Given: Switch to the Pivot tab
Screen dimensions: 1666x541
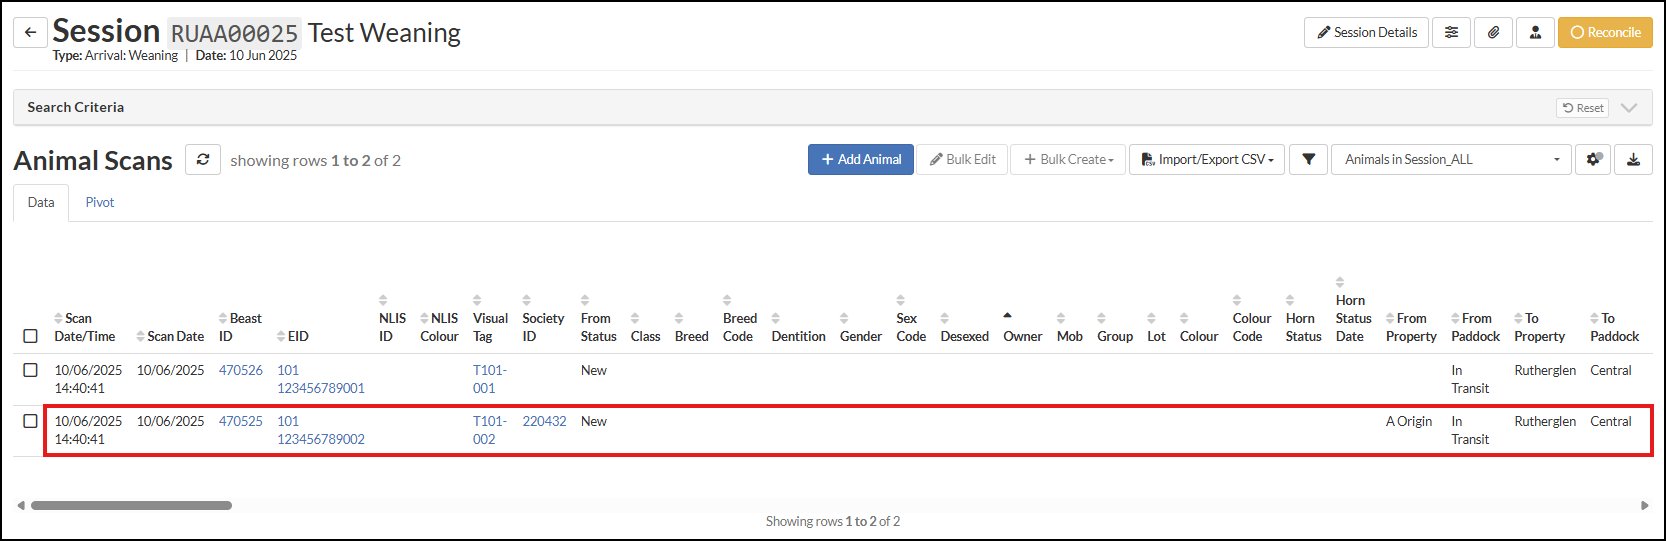Looking at the screenshot, I should [x=100, y=202].
